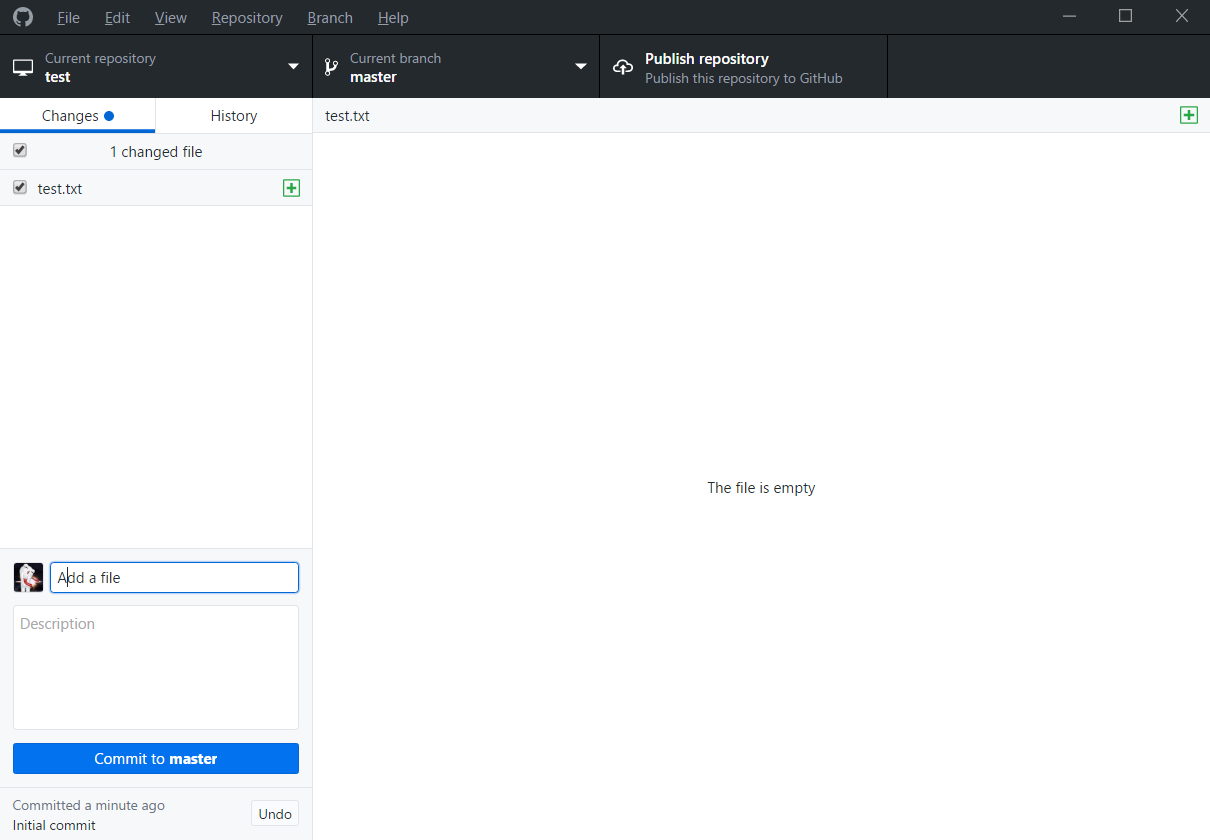Screen dimensions: 1210x840
Task: Click the test.txt diff header filename
Action: pyautogui.click(x=347, y=116)
